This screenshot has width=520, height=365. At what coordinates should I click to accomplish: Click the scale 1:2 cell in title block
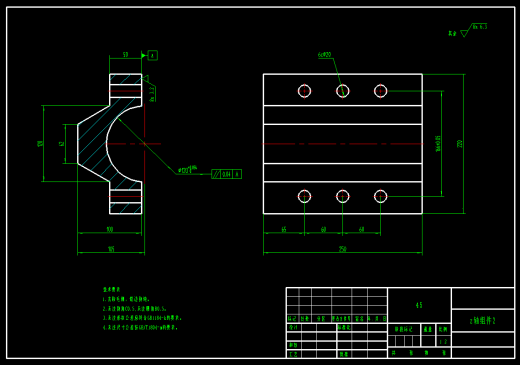click(x=443, y=341)
